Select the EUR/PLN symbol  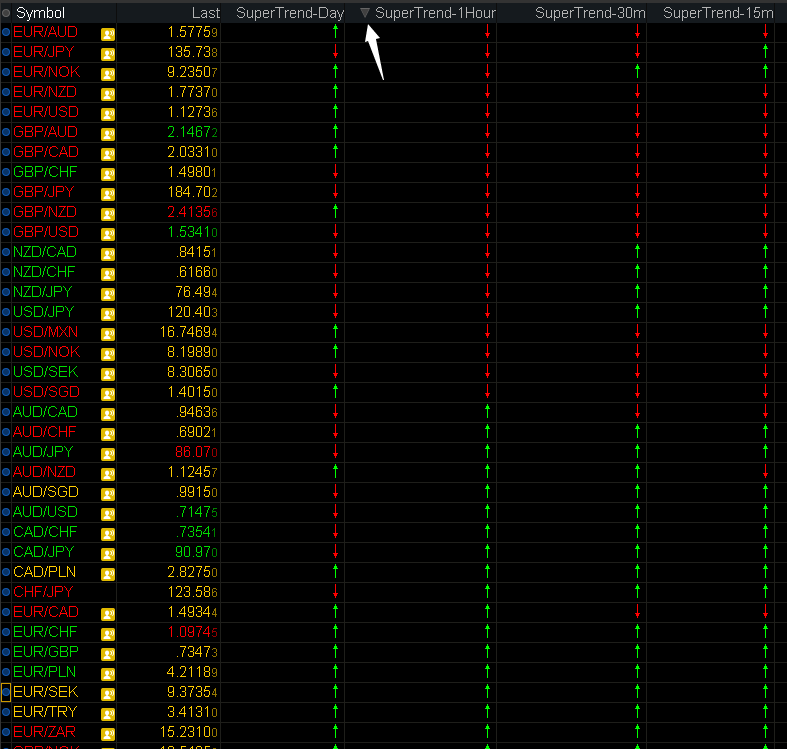44,672
